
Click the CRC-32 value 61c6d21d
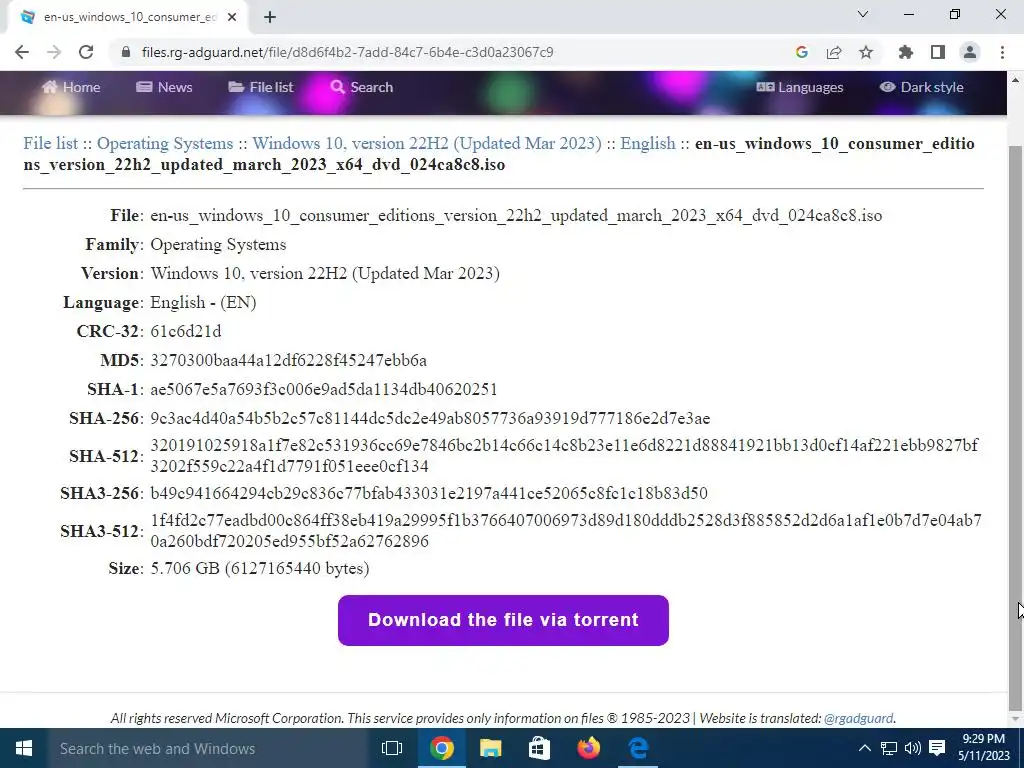point(185,332)
